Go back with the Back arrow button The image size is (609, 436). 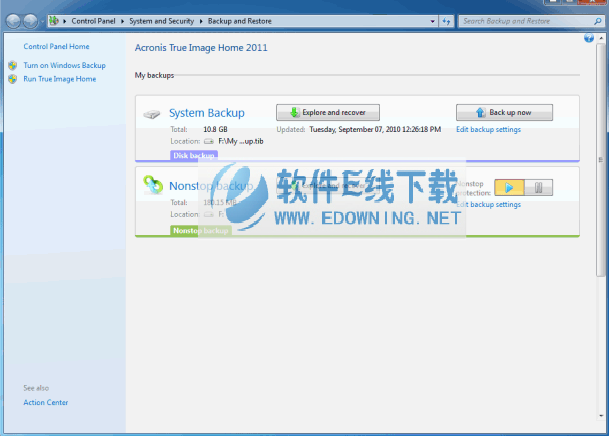click(13, 21)
